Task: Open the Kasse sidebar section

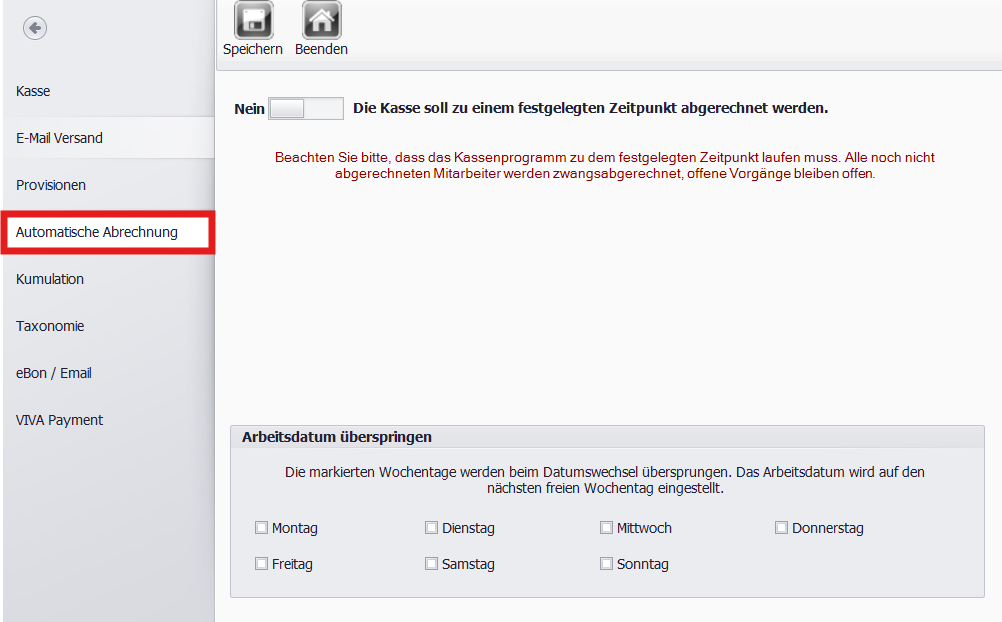Action: click(x=109, y=91)
